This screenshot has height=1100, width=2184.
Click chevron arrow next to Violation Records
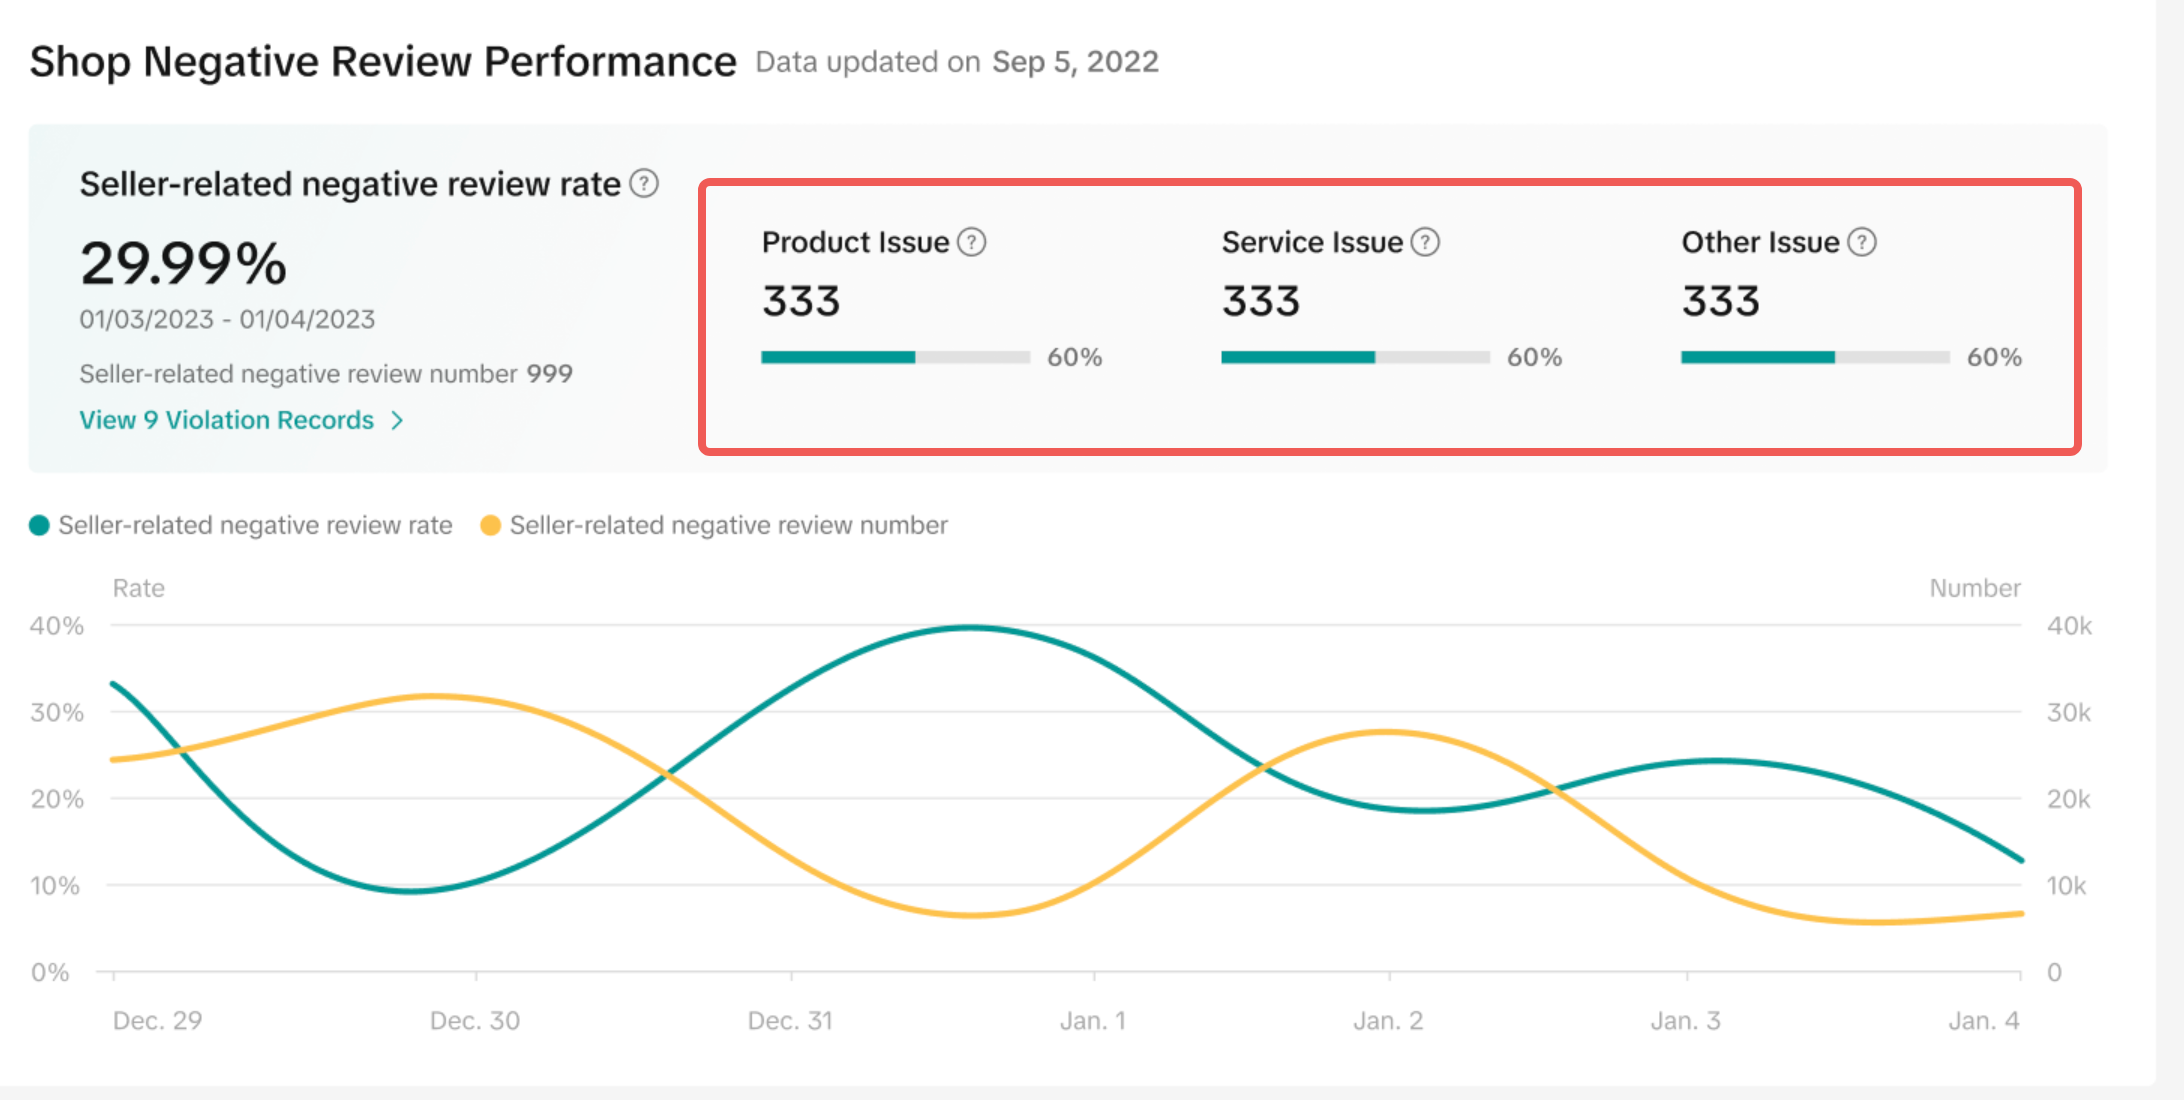(x=397, y=421)
